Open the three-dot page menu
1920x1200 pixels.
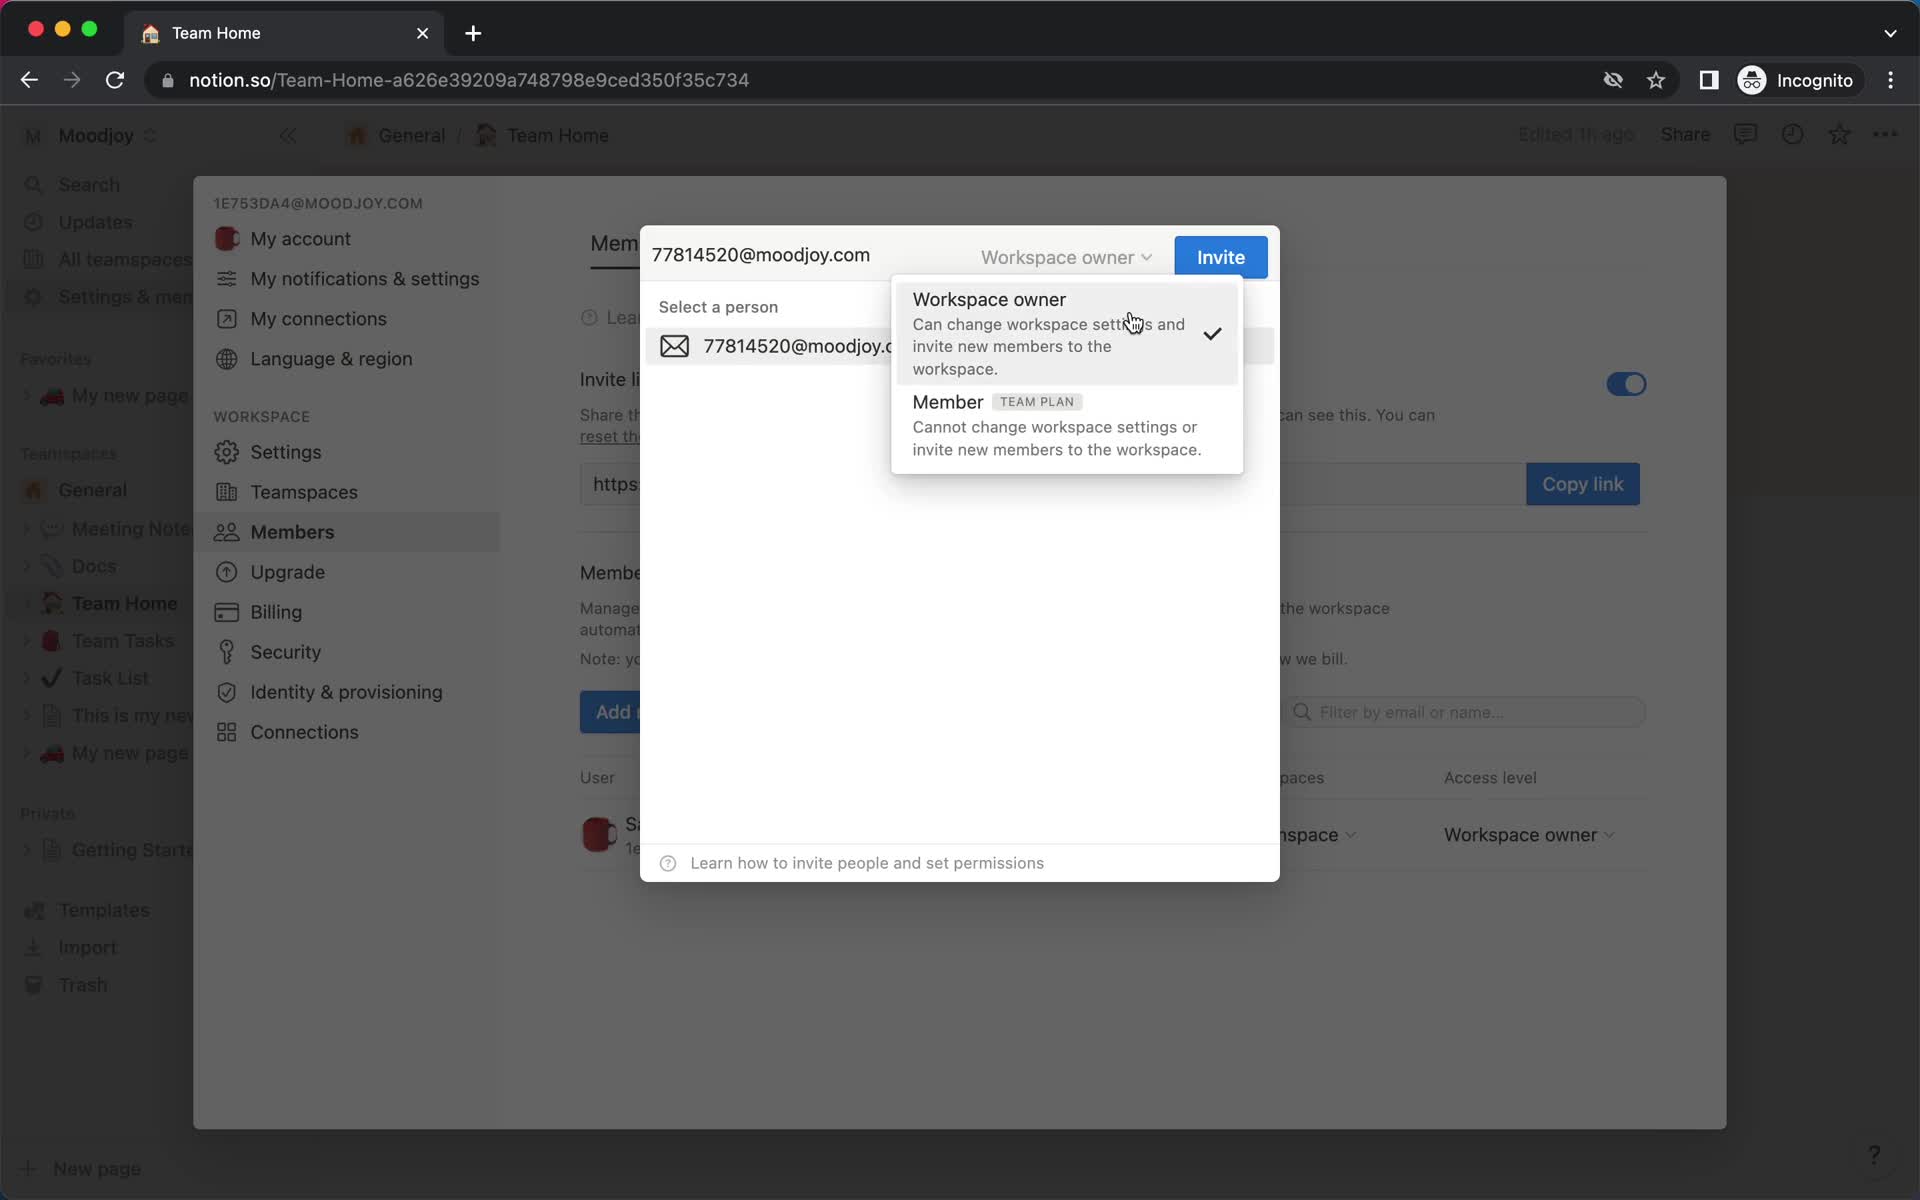[x=1885, y=135]
